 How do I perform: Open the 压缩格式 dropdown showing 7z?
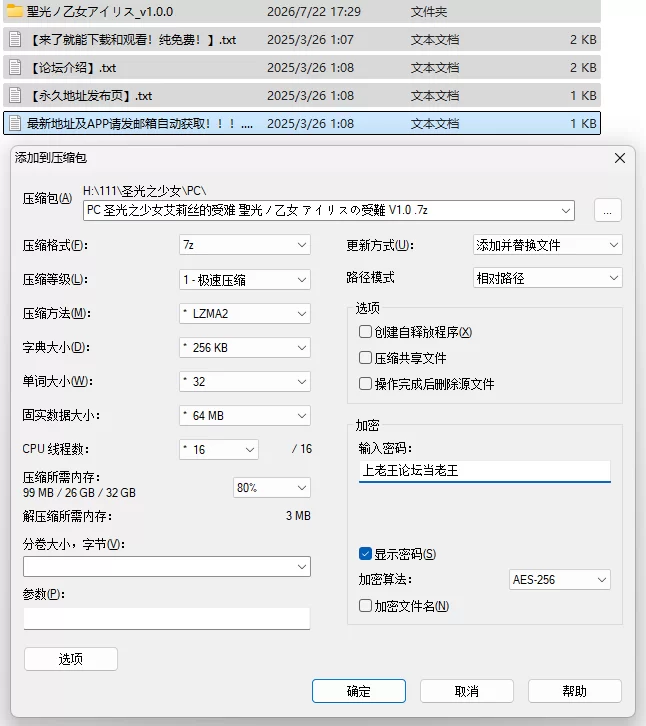tap(245, 244)
